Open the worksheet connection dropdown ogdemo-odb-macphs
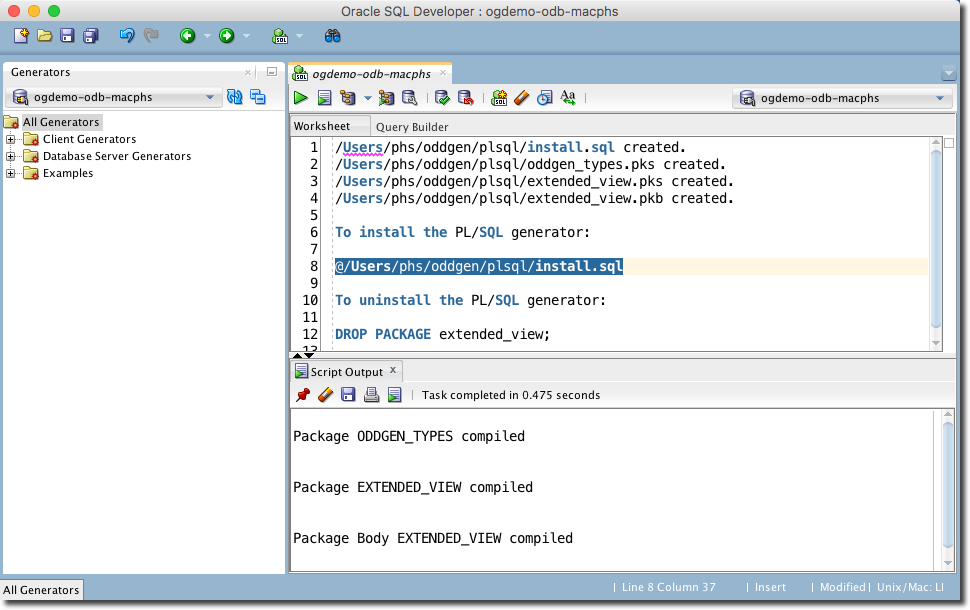 point(842,98)
